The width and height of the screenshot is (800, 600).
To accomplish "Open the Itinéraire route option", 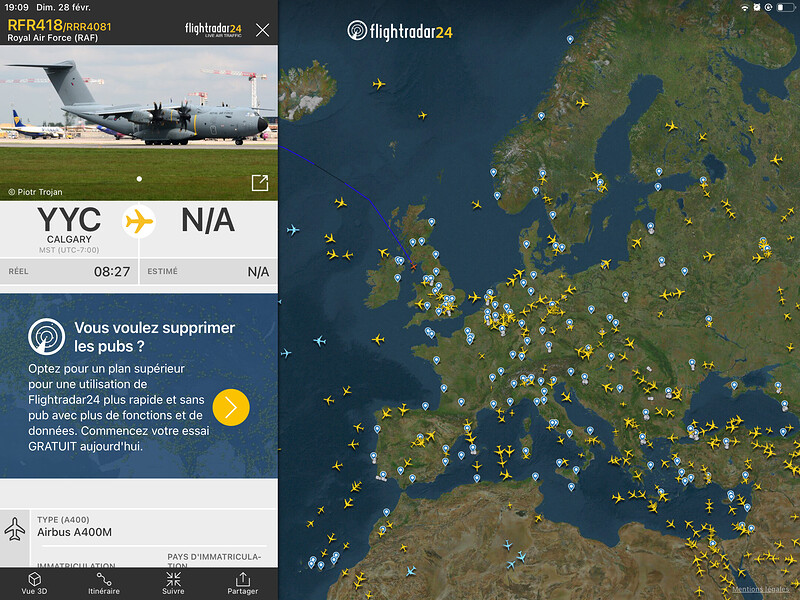I will (104, 583).
